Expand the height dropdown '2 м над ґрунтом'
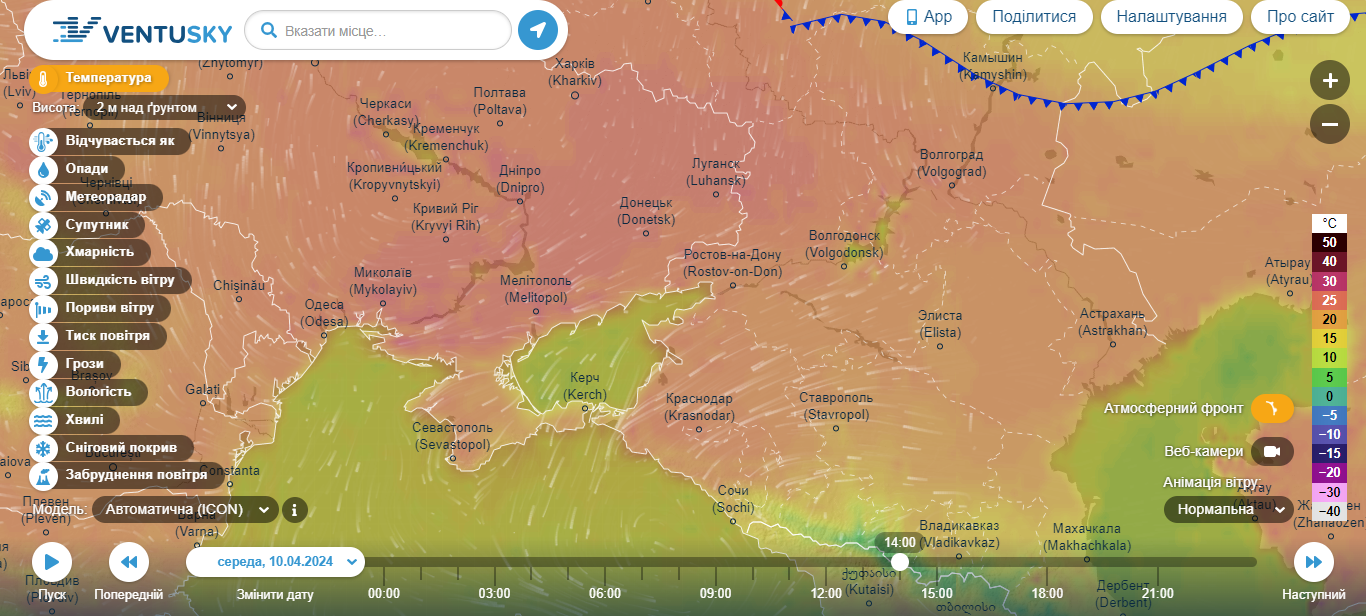Viewport: 1366px width, 616px height. (x=166, y=107)
